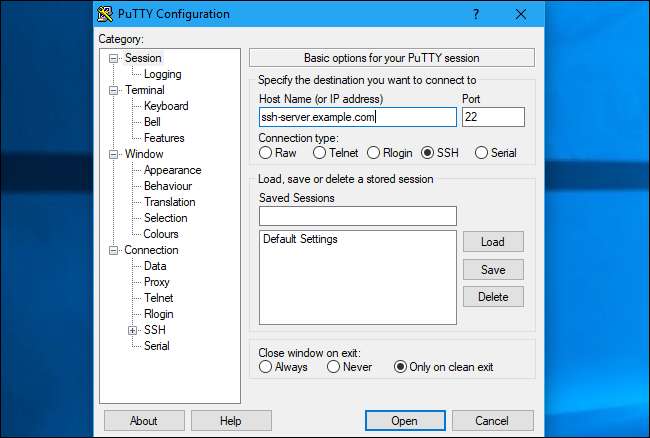Image resolution: width=650 pixels, height=438 pixels.
Task: Collapse the Terminal tree node
Action: click(x=115, y=90)
